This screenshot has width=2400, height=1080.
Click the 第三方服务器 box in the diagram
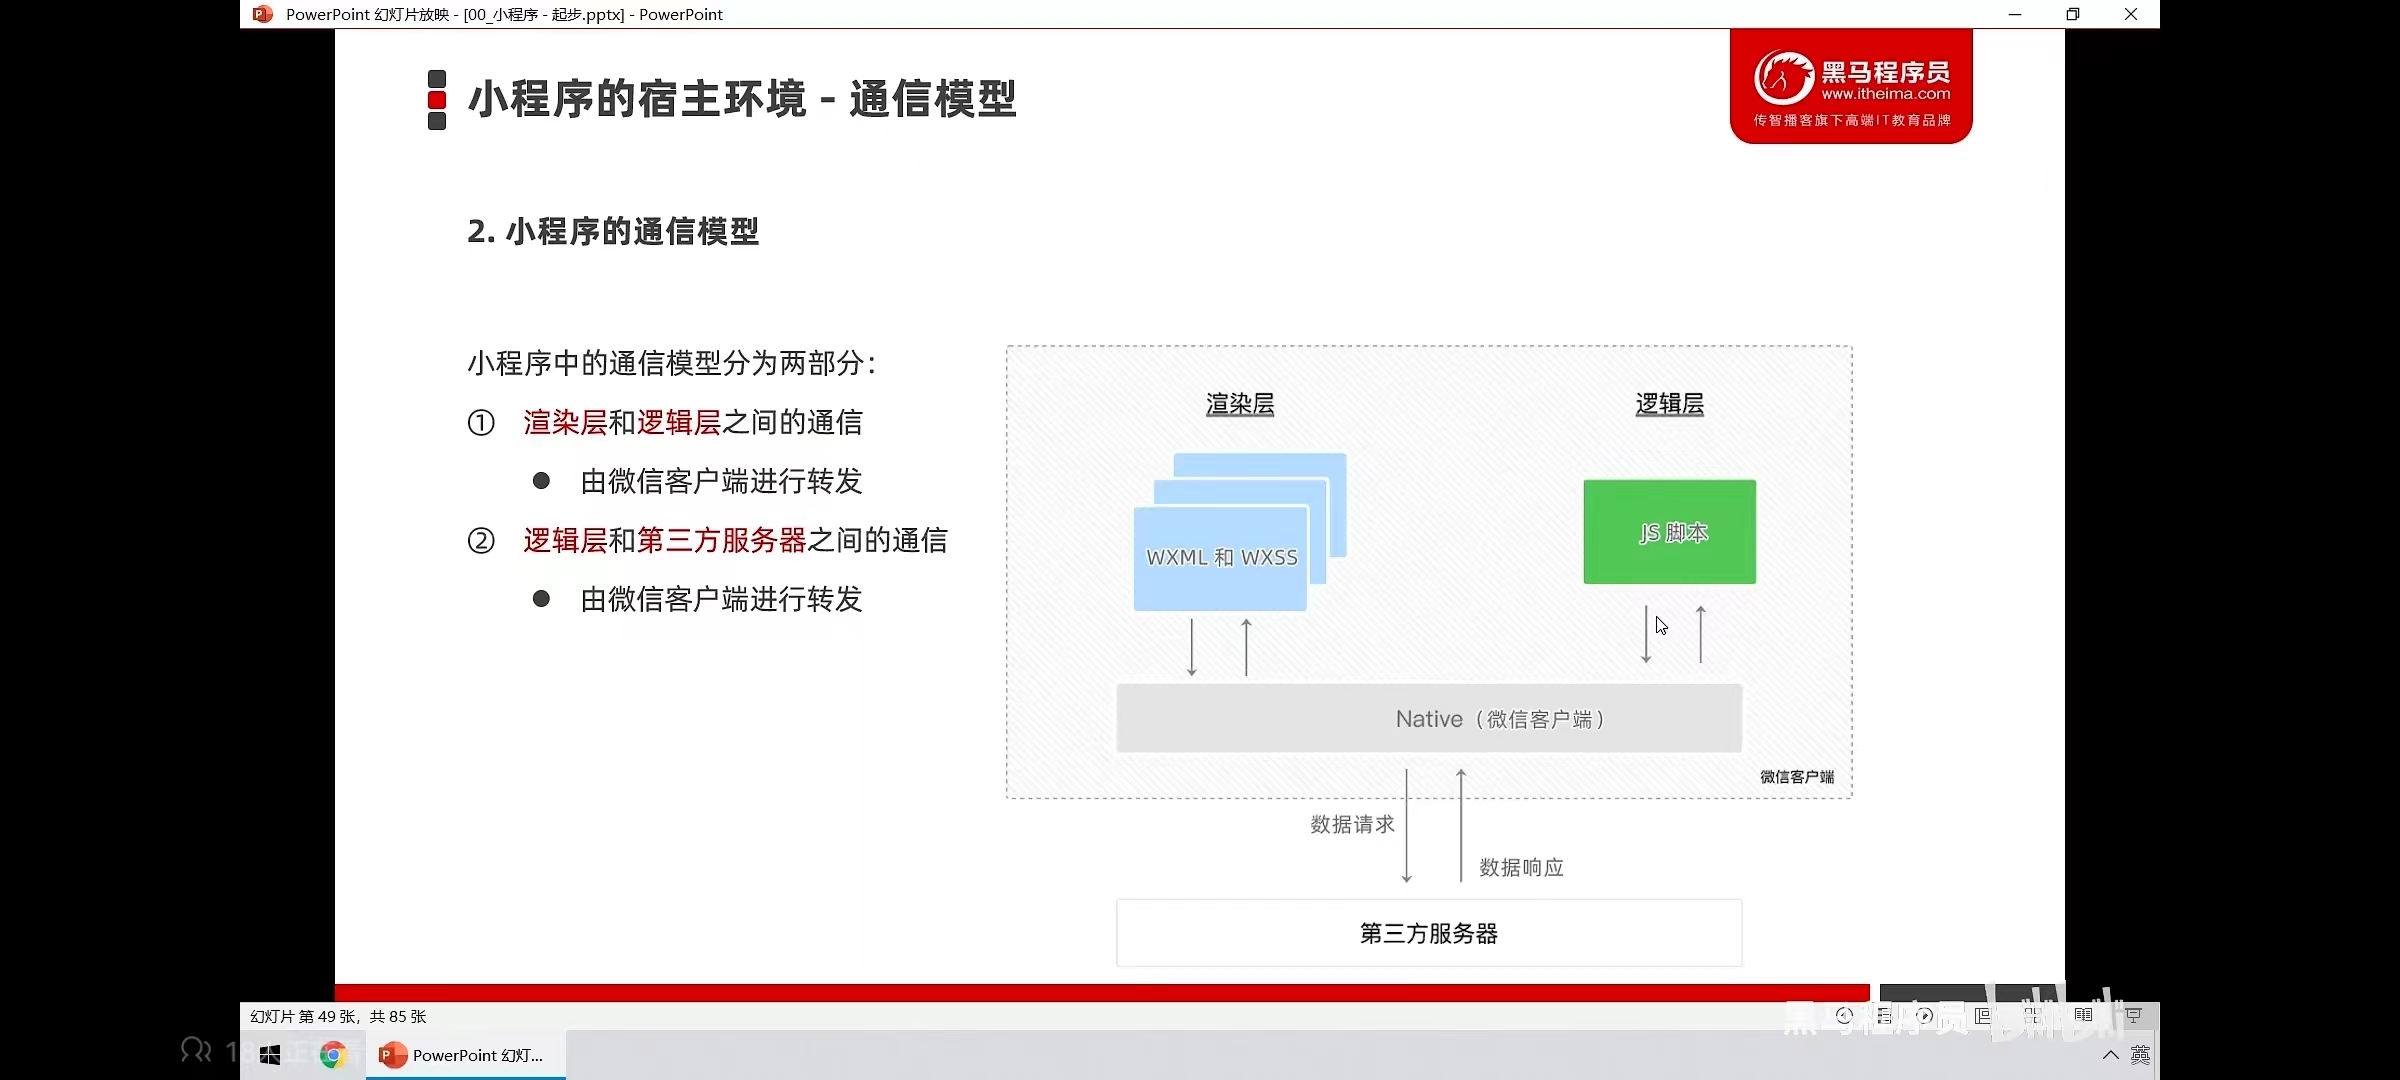tap(1428, 933)
